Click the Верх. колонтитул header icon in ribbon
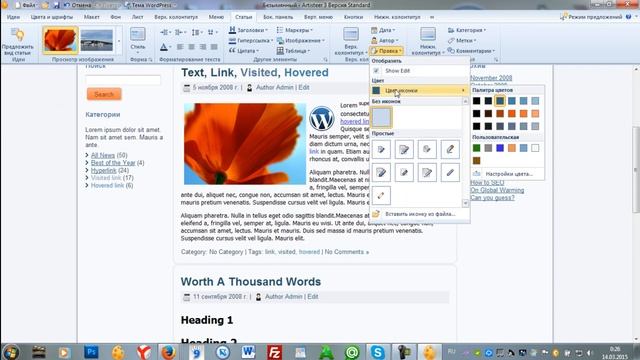Viewport: 640px width, 360px height. [351, 34]
